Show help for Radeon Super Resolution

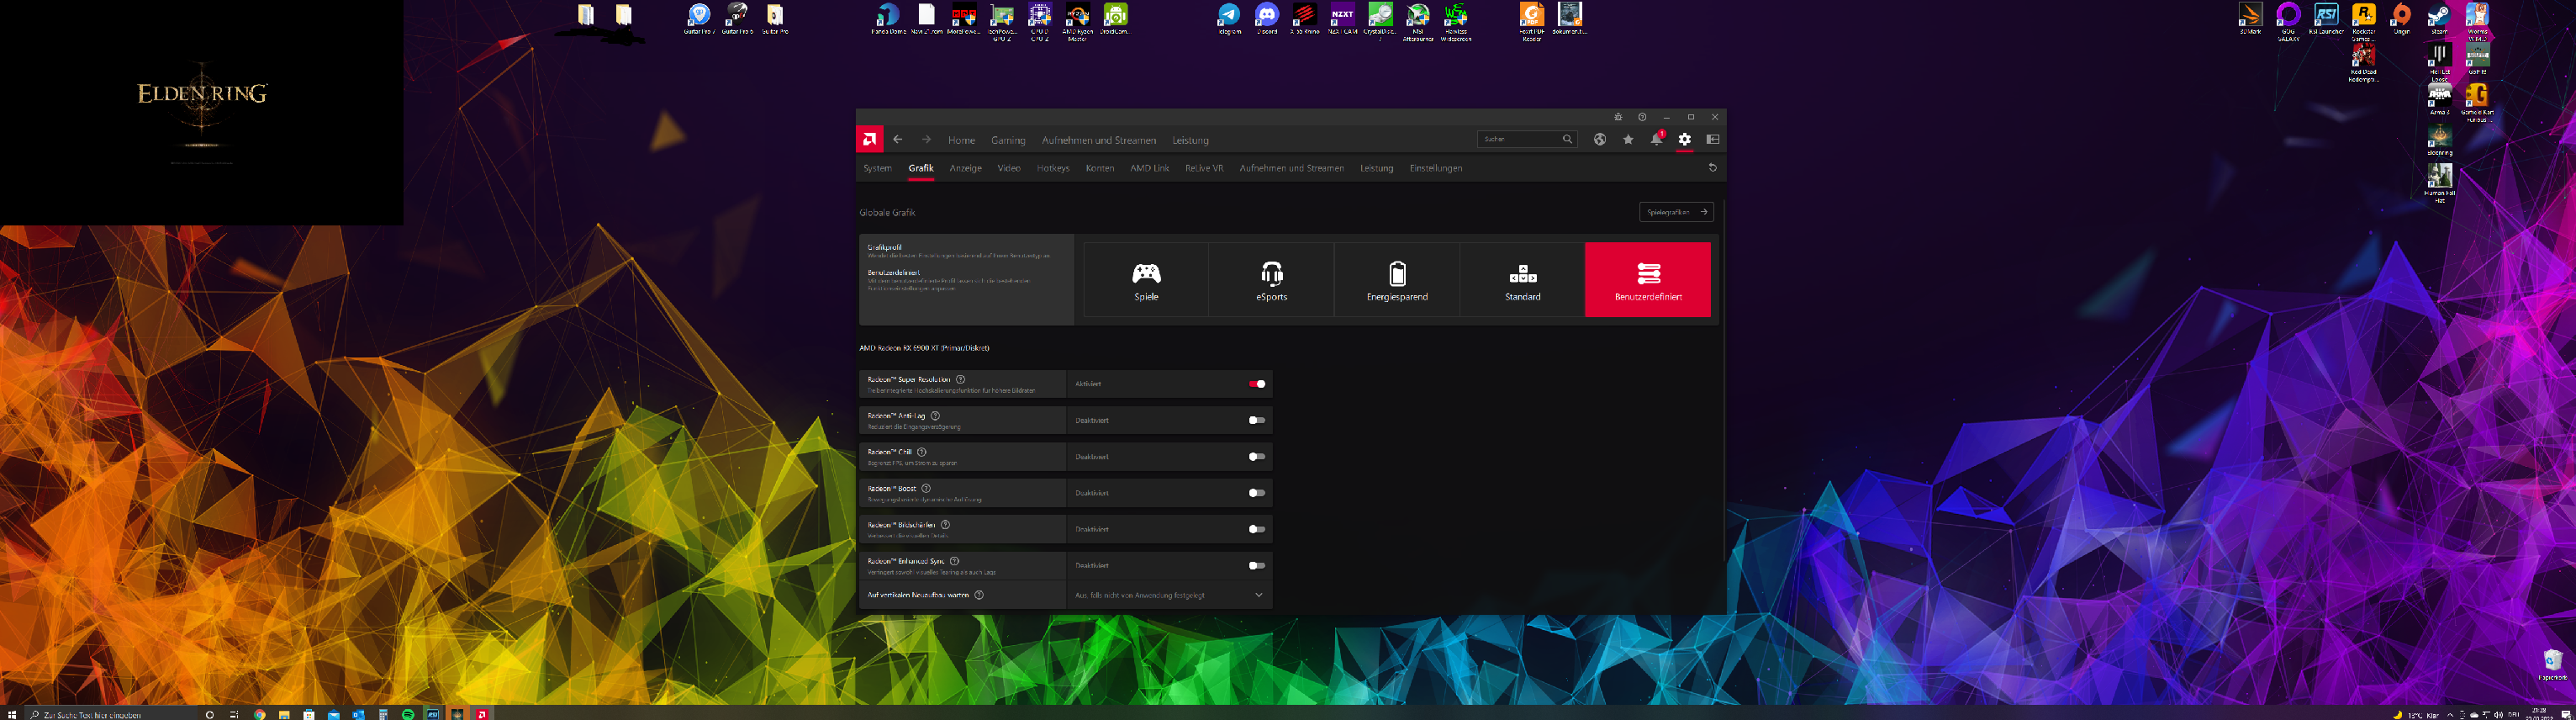click(960, 379)
